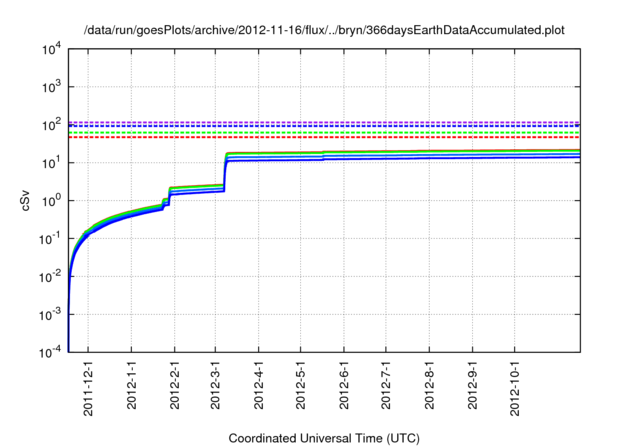
Task: Click the 2012-3-1 date label
Action: (215, 385)
